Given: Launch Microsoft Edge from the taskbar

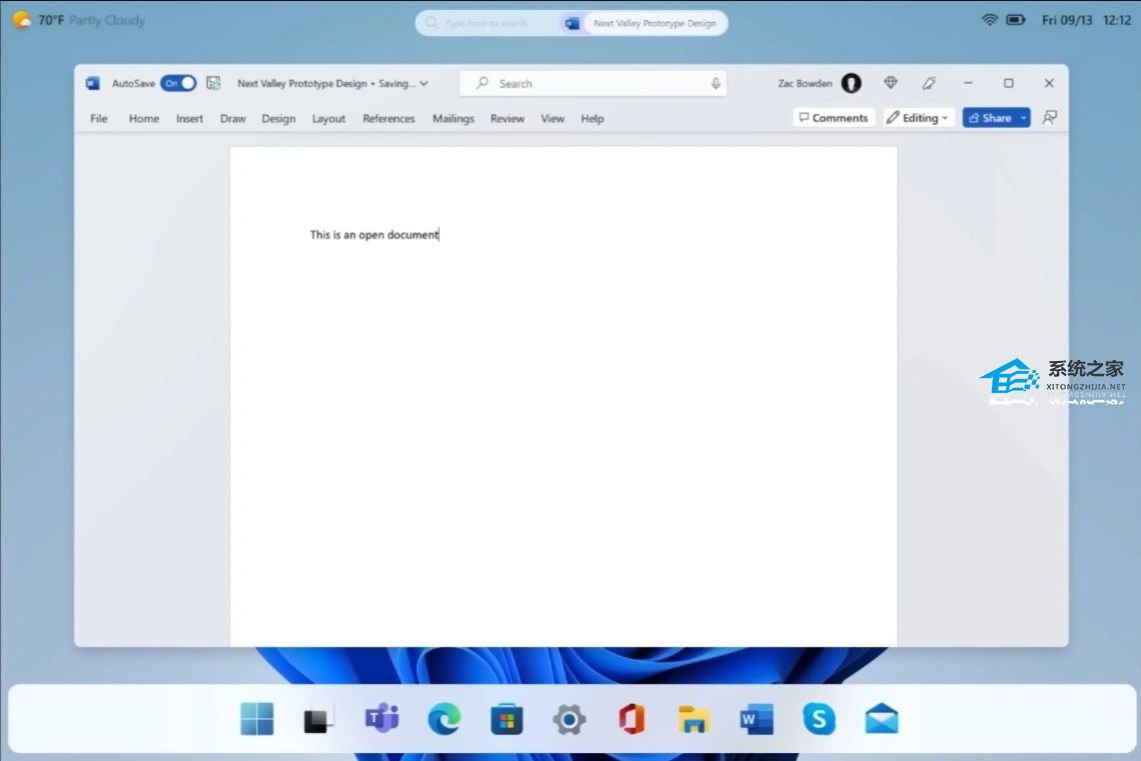Looking at the screenshot, I should point(444,718).
